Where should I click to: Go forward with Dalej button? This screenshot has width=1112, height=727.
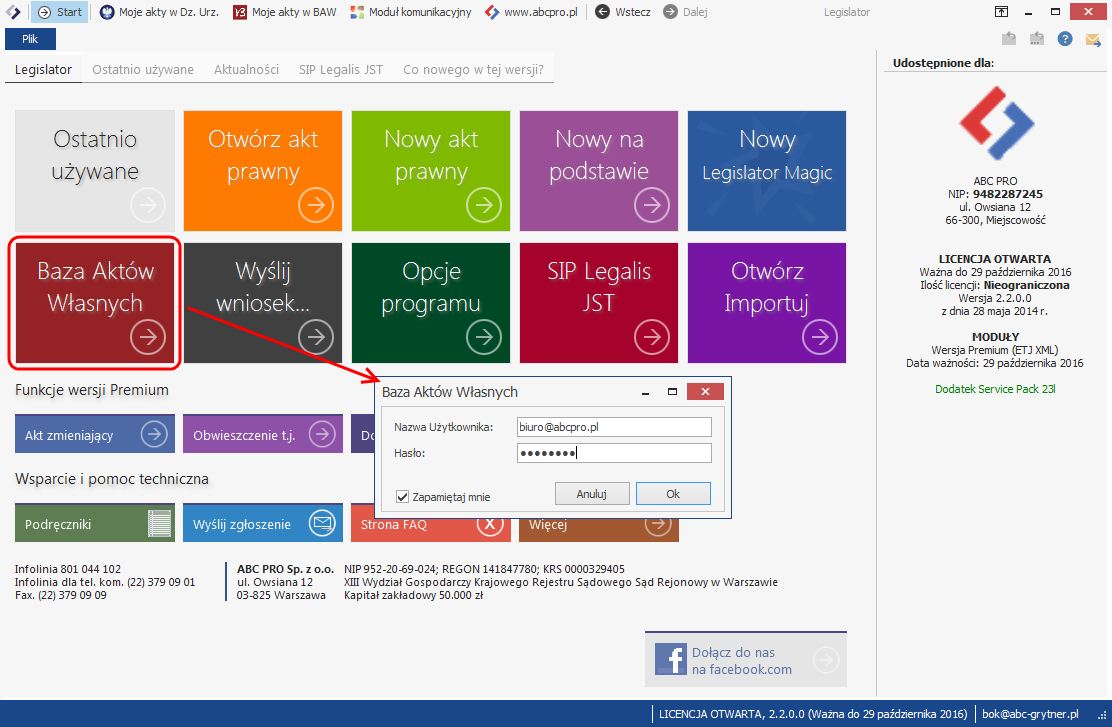click(685, 12)
